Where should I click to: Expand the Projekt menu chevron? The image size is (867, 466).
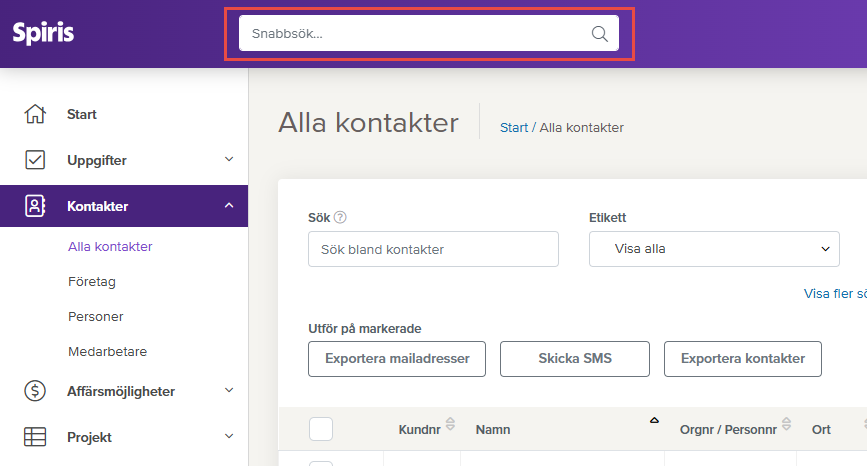229,437
